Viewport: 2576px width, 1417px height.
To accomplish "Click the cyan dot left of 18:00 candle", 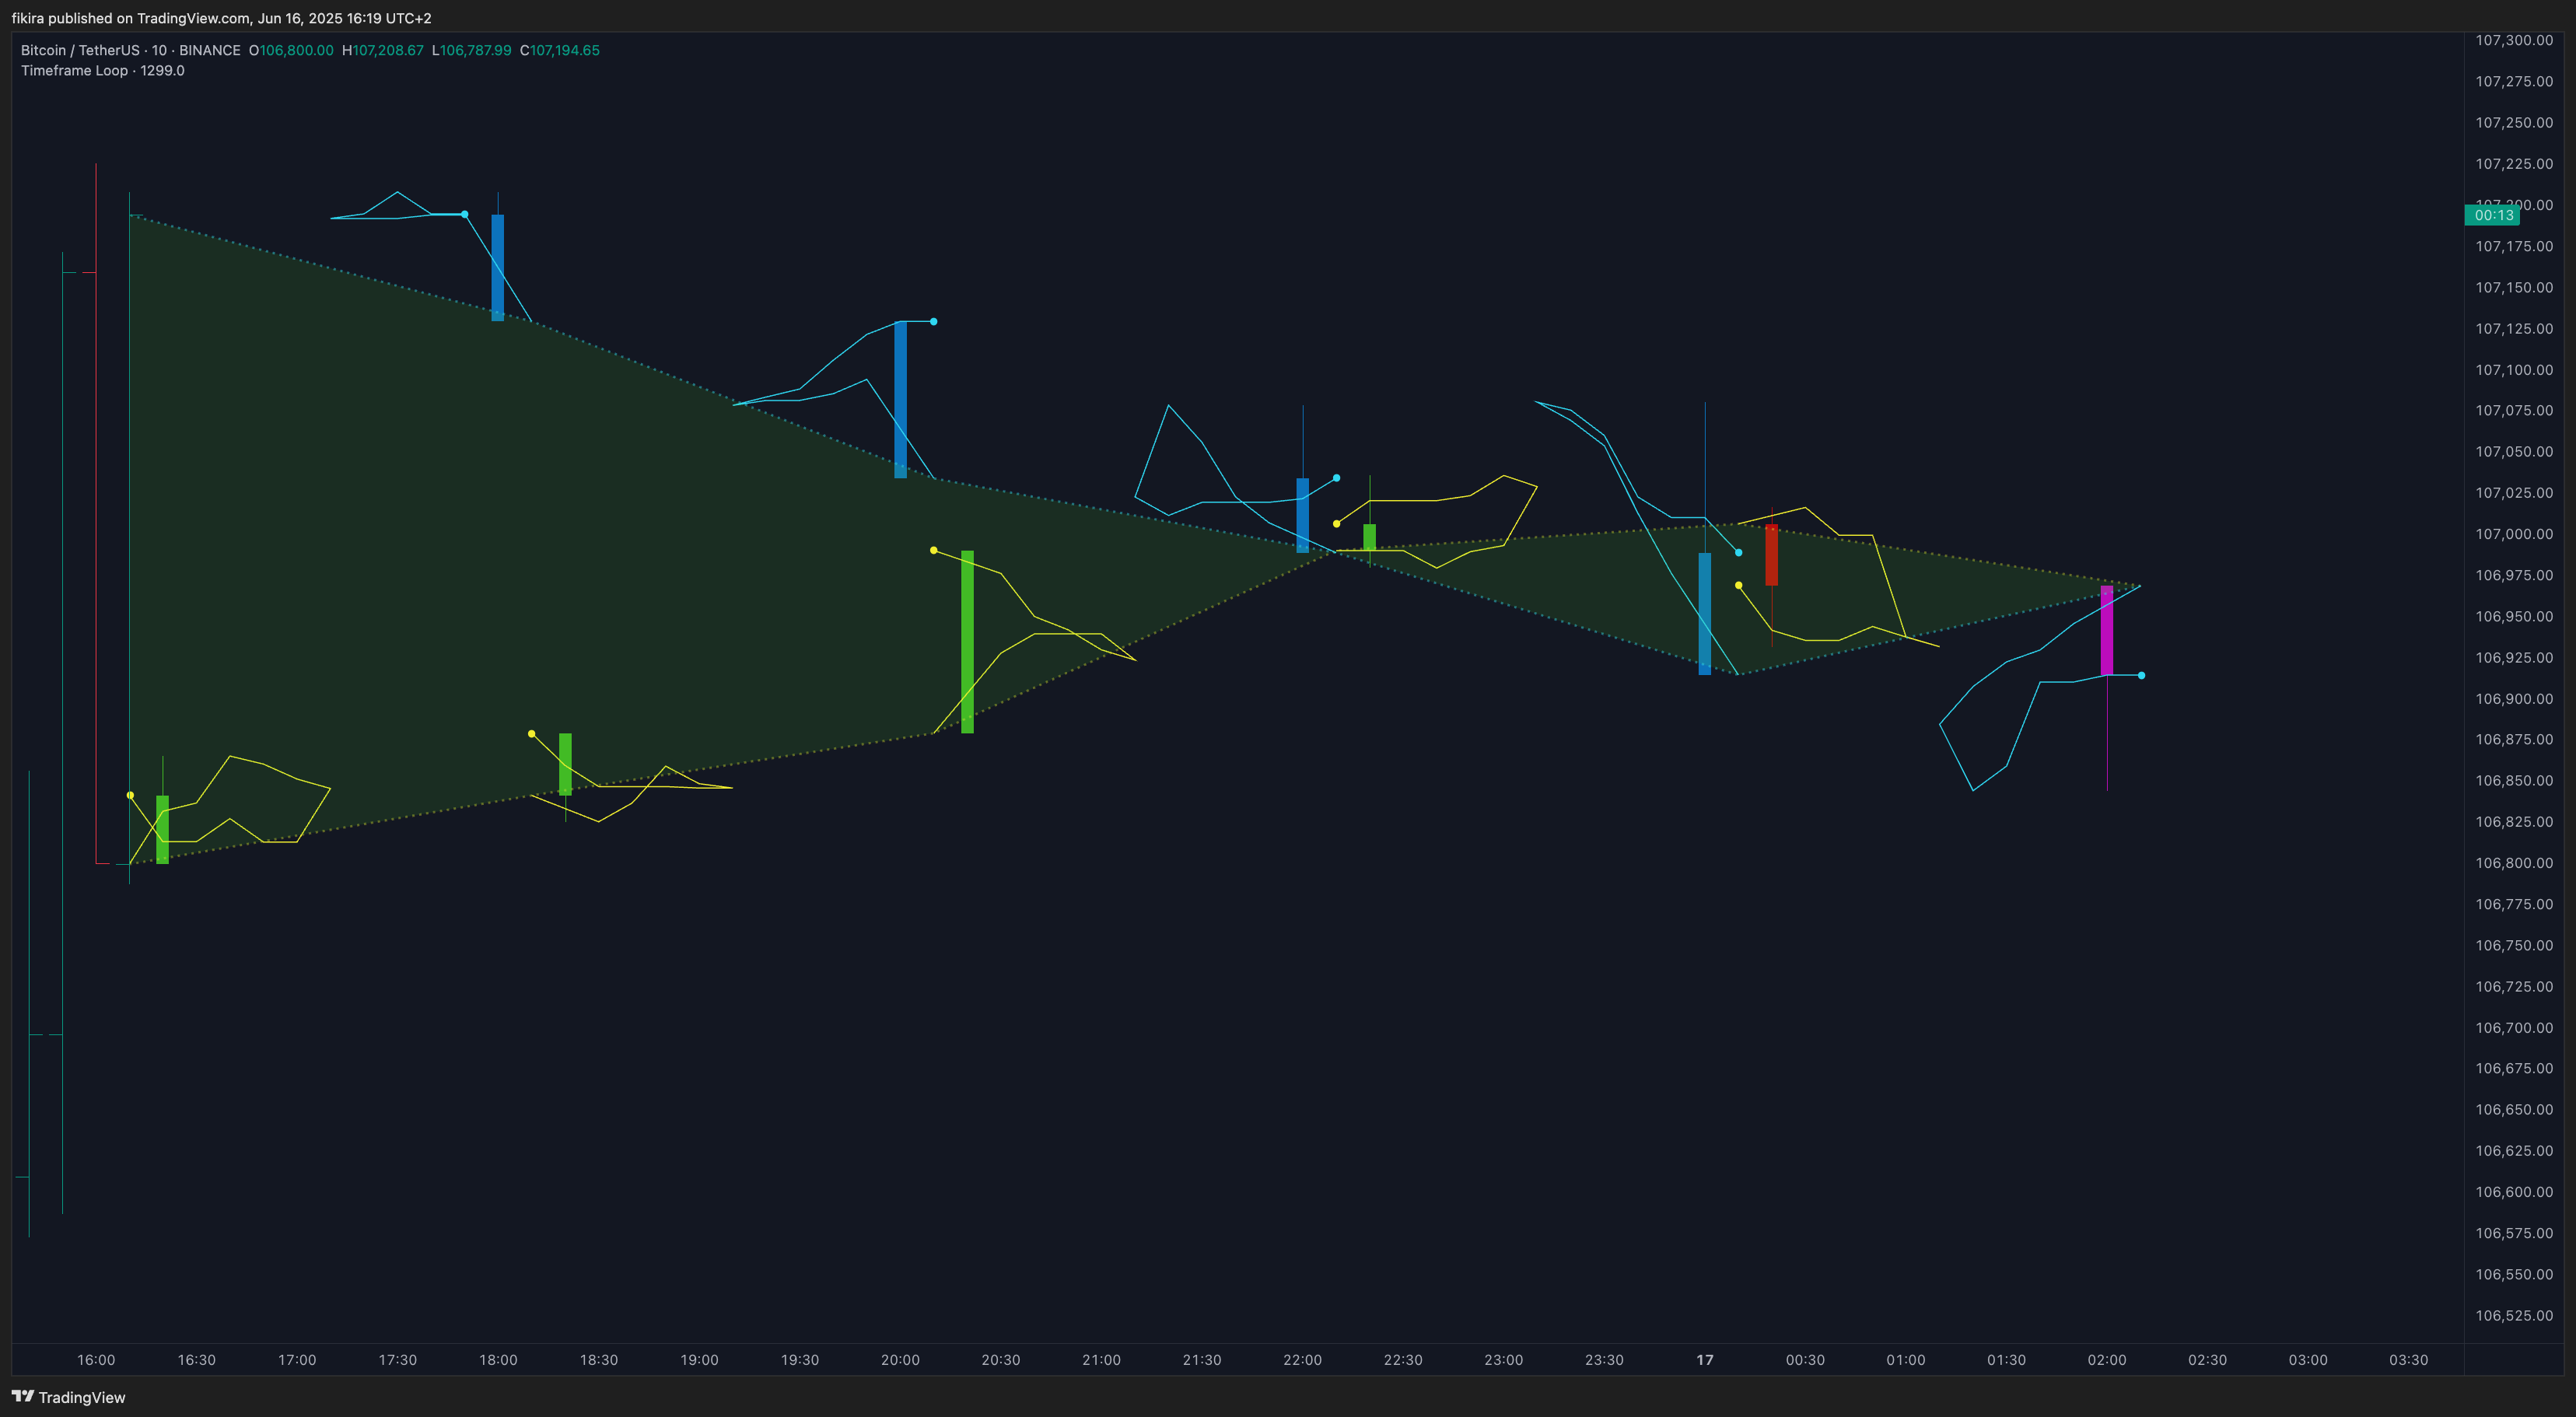I will coord(464,214).
